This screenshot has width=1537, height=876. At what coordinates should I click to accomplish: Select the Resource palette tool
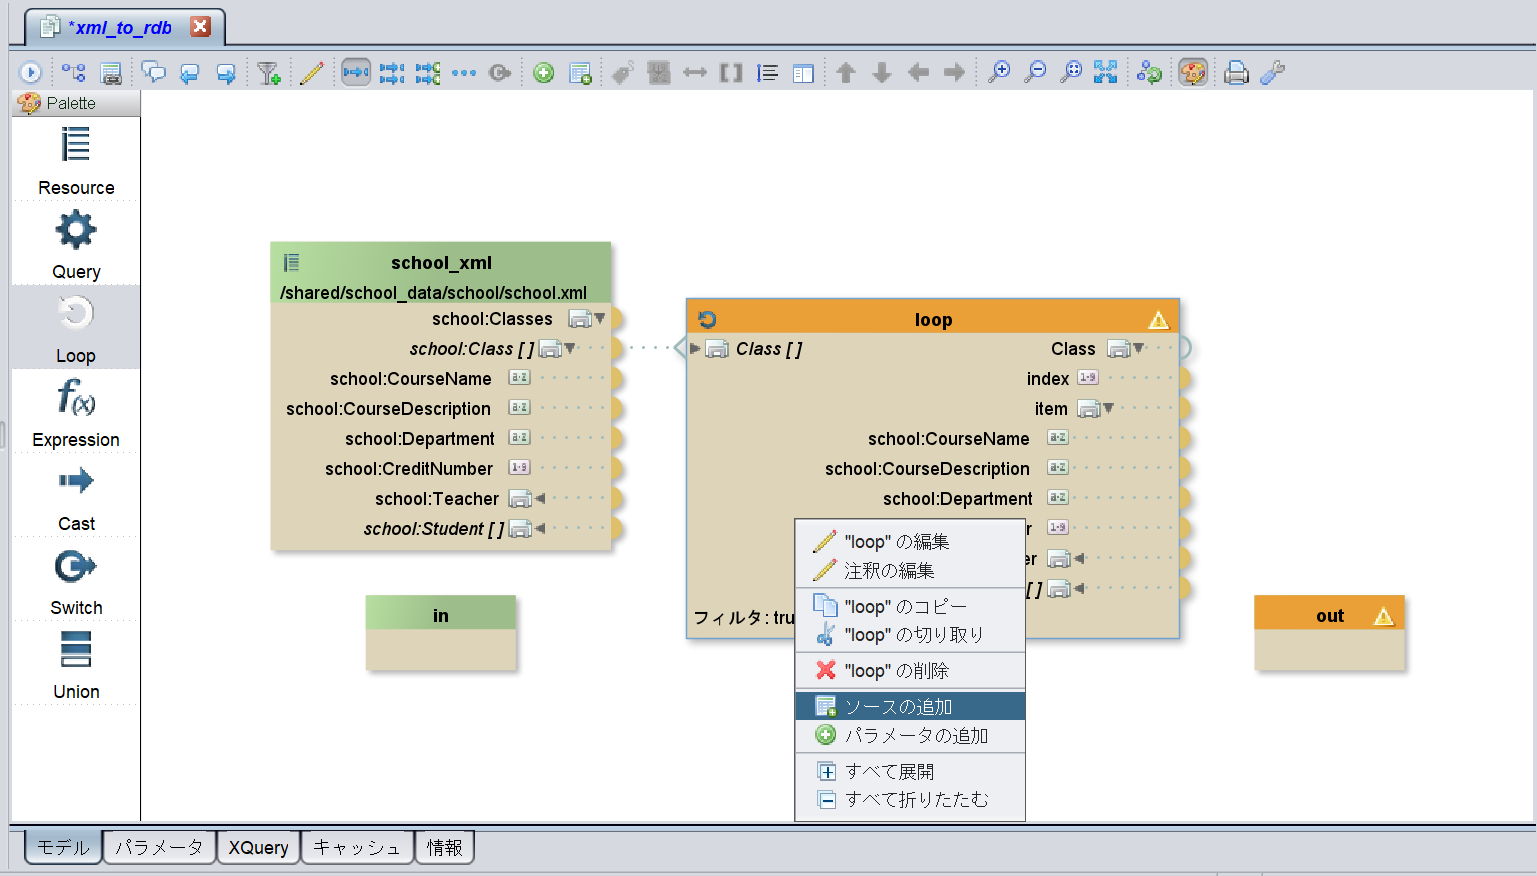76,160
